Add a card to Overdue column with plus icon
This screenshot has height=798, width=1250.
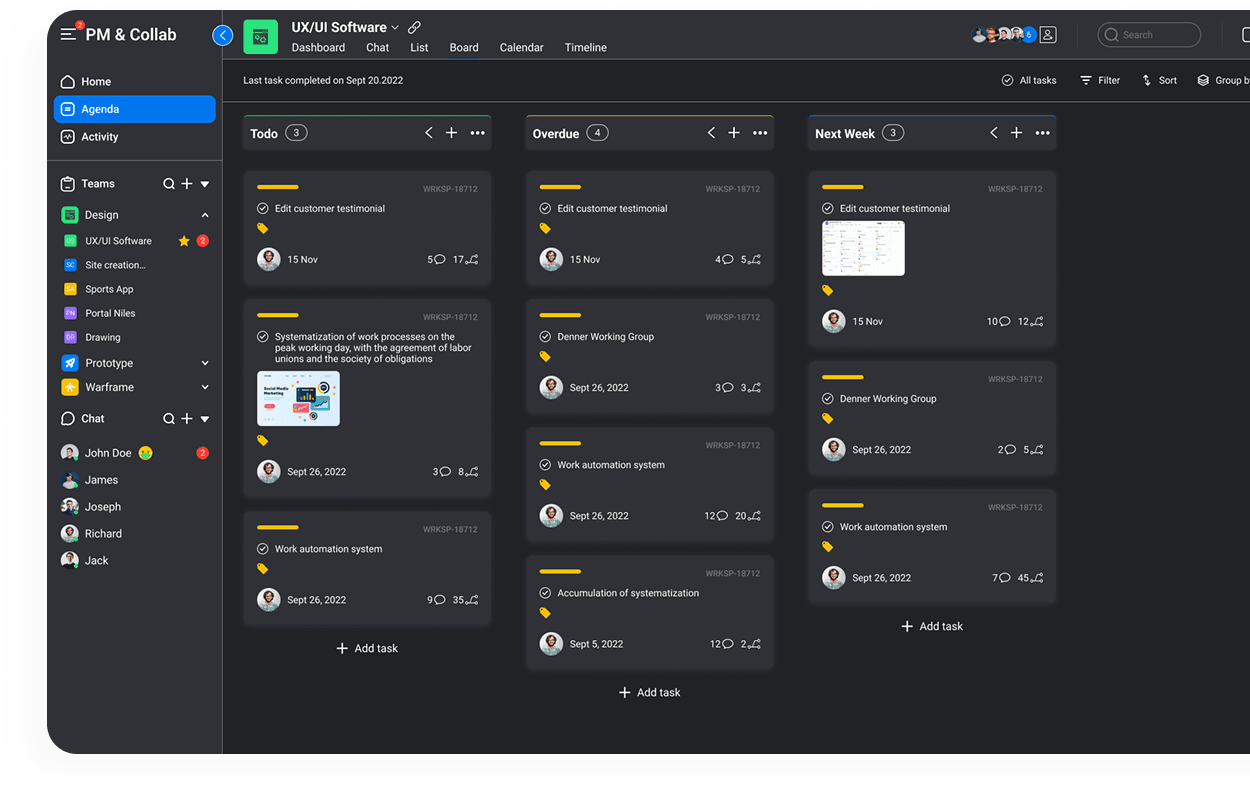pos(734,133)
